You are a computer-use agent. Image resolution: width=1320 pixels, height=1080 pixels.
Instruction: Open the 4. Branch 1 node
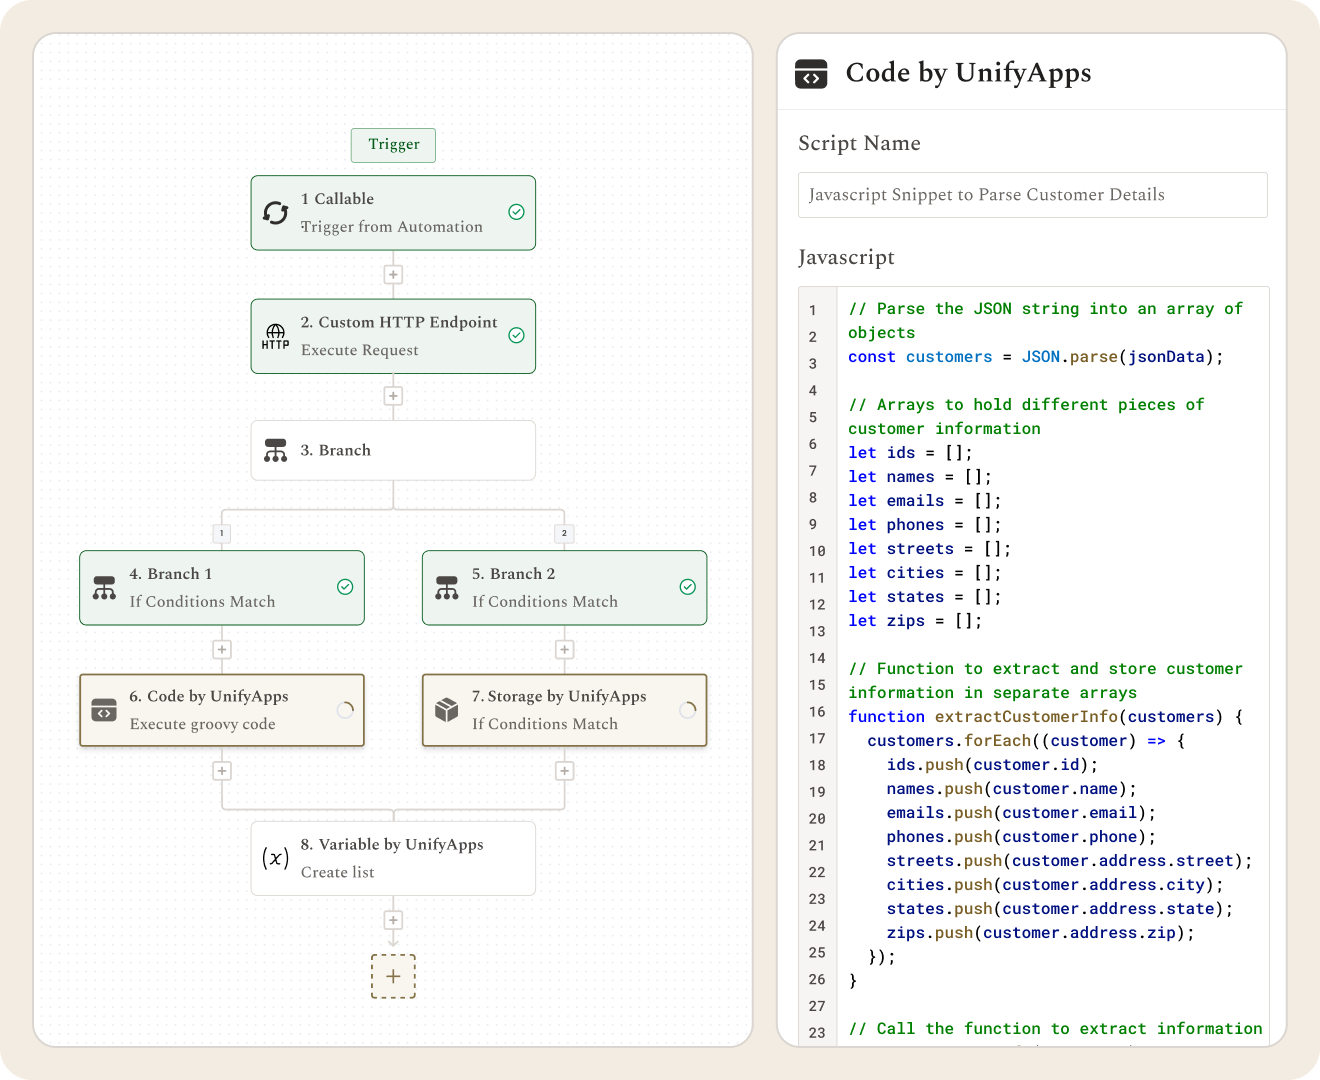[222, 588]
